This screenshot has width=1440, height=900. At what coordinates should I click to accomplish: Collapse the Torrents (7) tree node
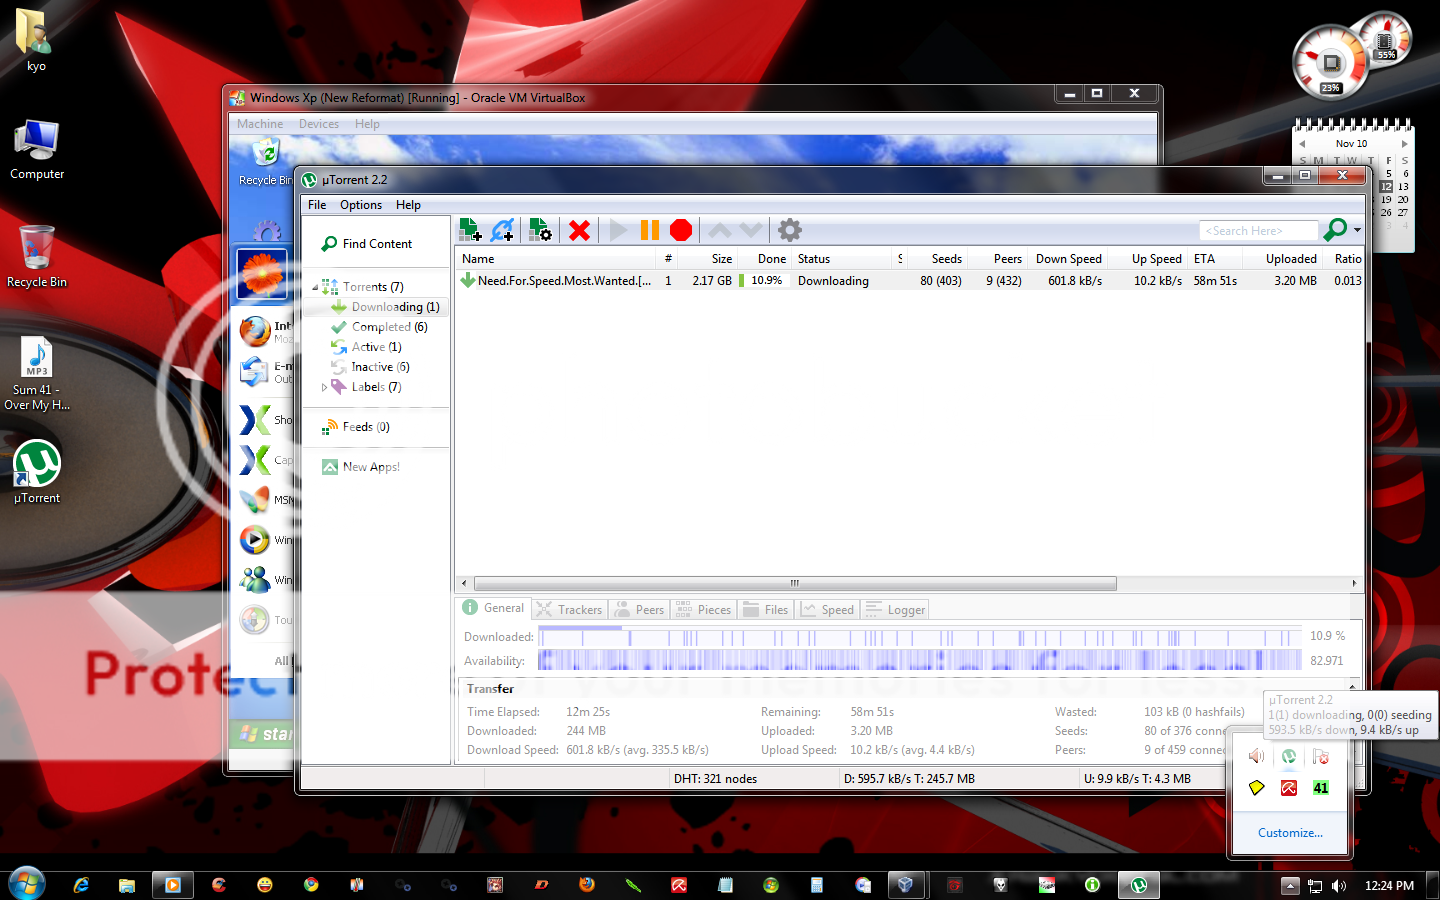click(x=315, y=287)
